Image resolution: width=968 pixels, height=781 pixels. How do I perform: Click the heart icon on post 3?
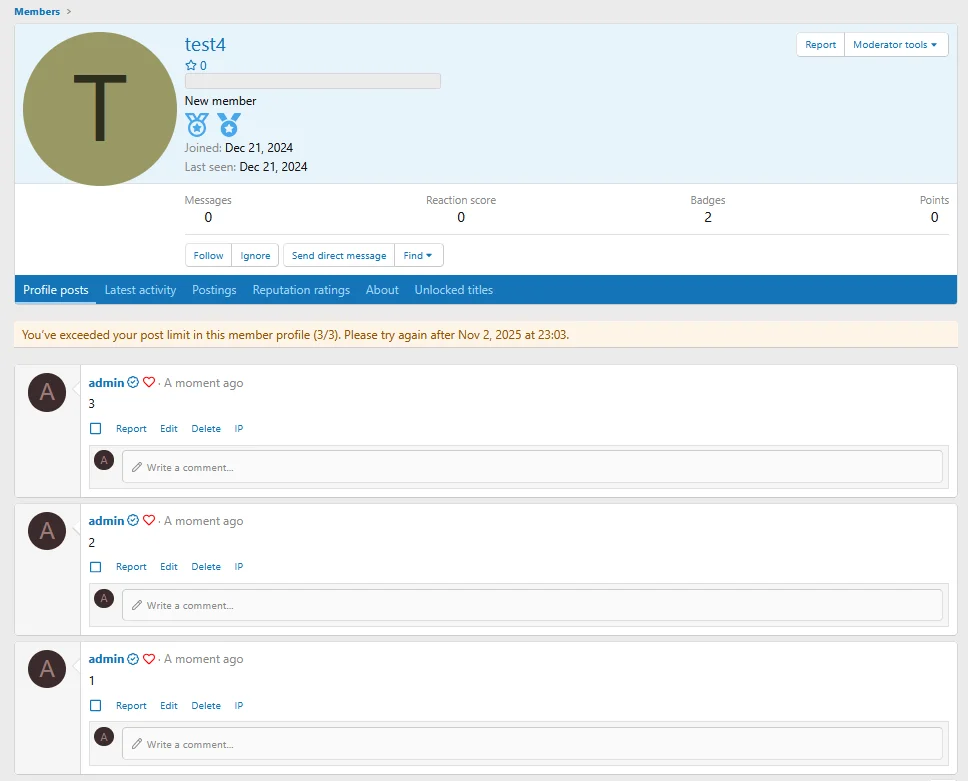[149, 383]
